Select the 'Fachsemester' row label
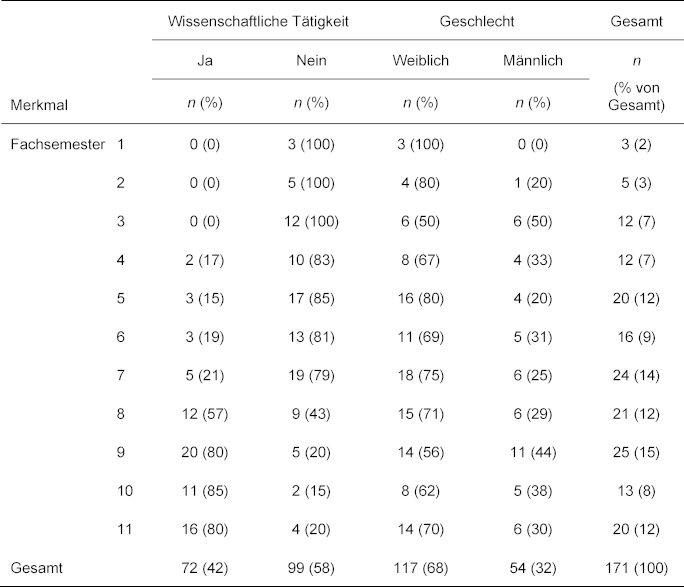Screen dimensions: 684x587 (x=57, y=144)
